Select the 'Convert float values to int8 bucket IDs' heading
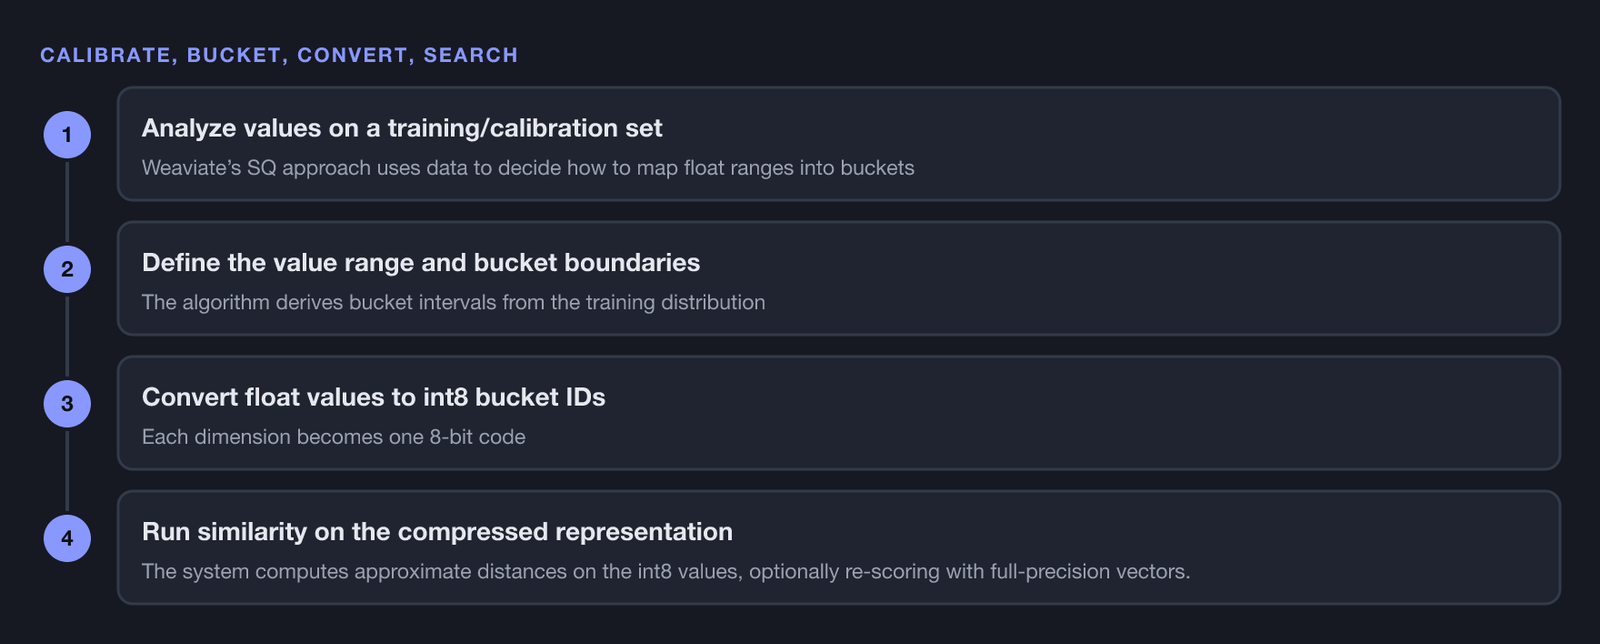The height and width of the screenshot is (644, 1600). coord(374,397)
